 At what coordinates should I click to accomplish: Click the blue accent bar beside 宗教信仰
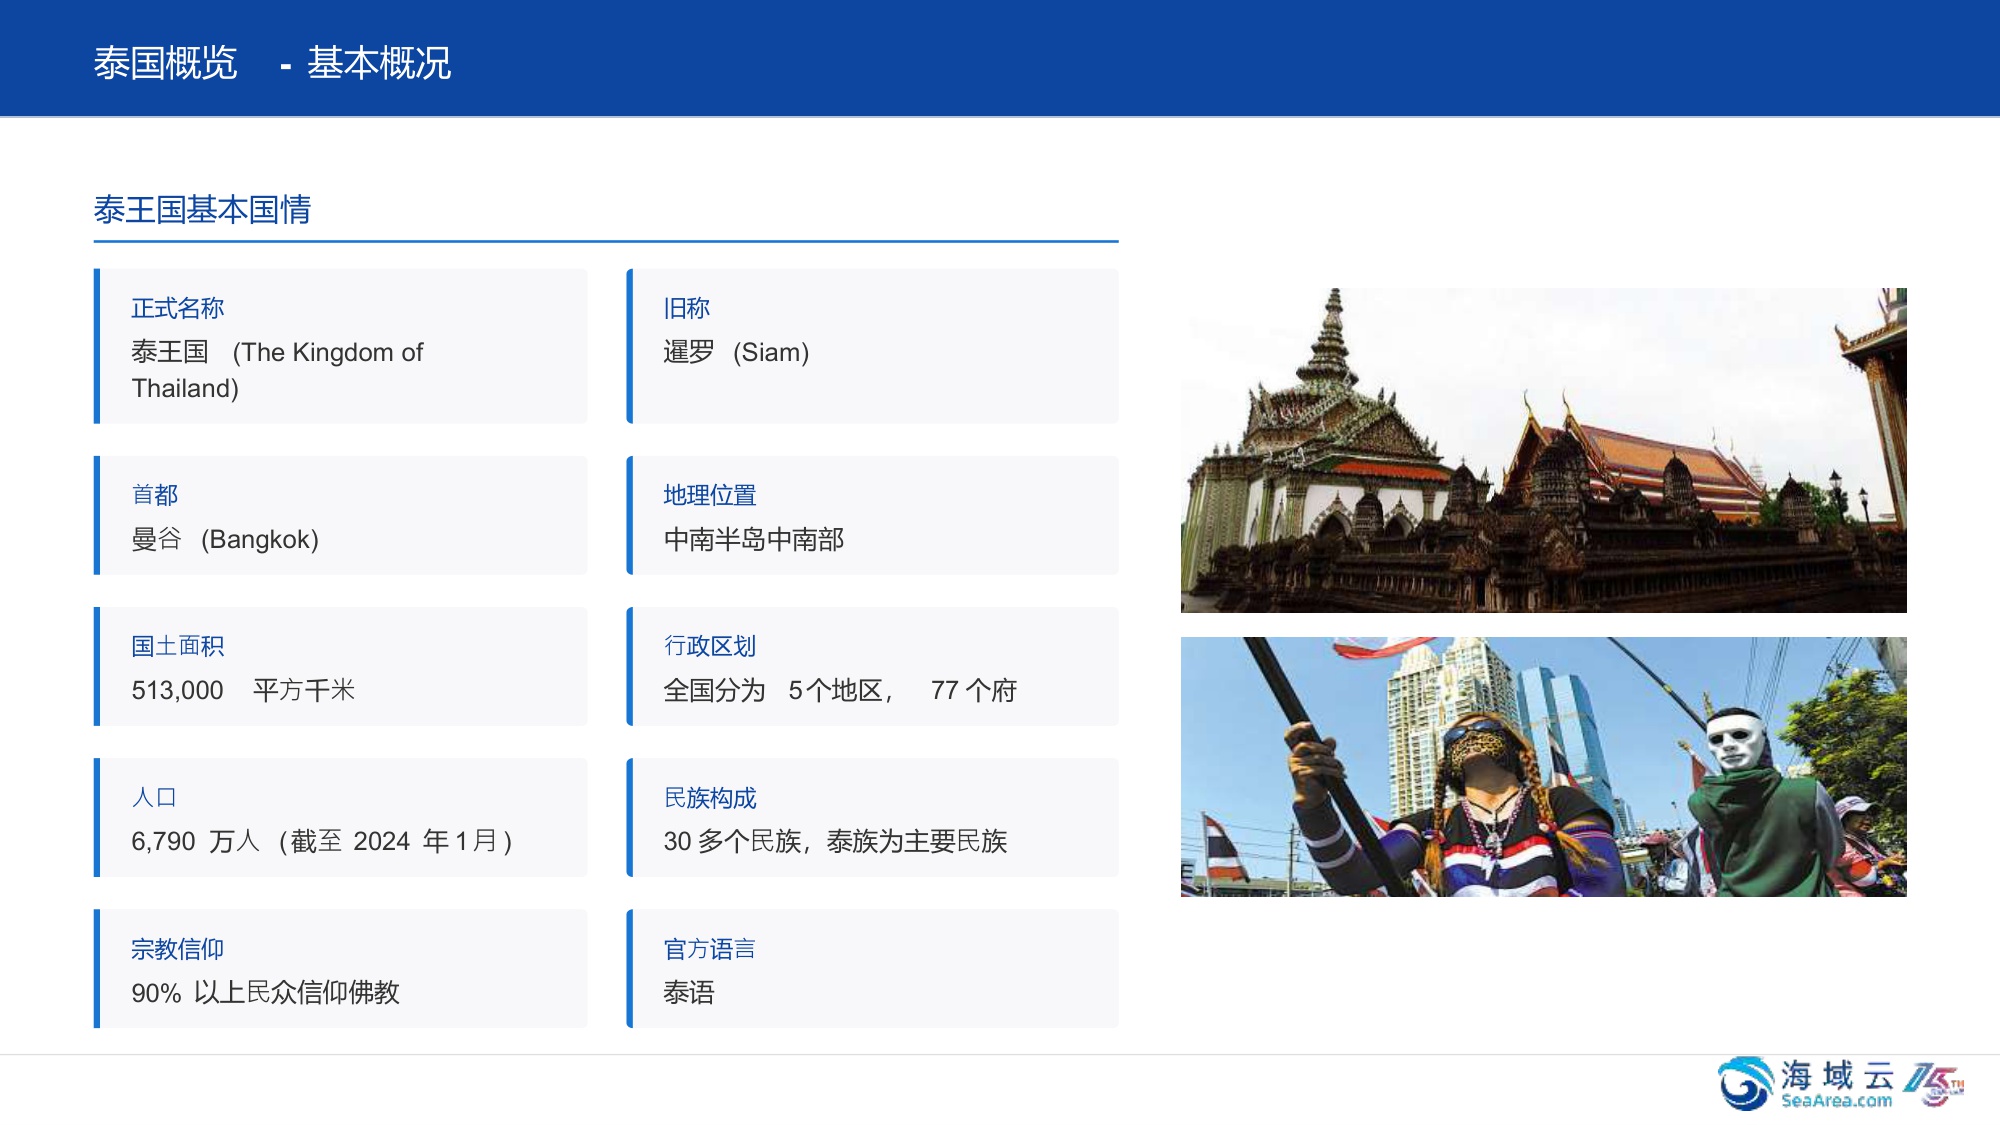coord(97,968)
